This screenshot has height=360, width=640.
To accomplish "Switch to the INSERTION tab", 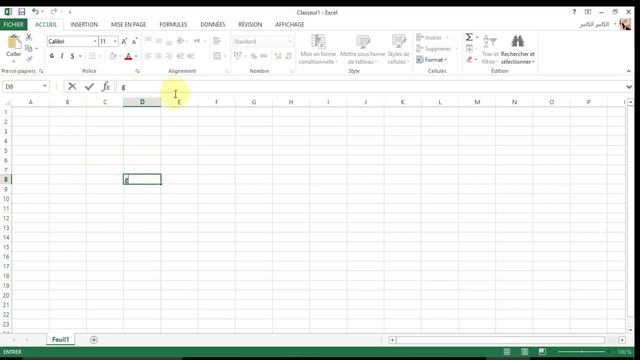I will 84,24.
